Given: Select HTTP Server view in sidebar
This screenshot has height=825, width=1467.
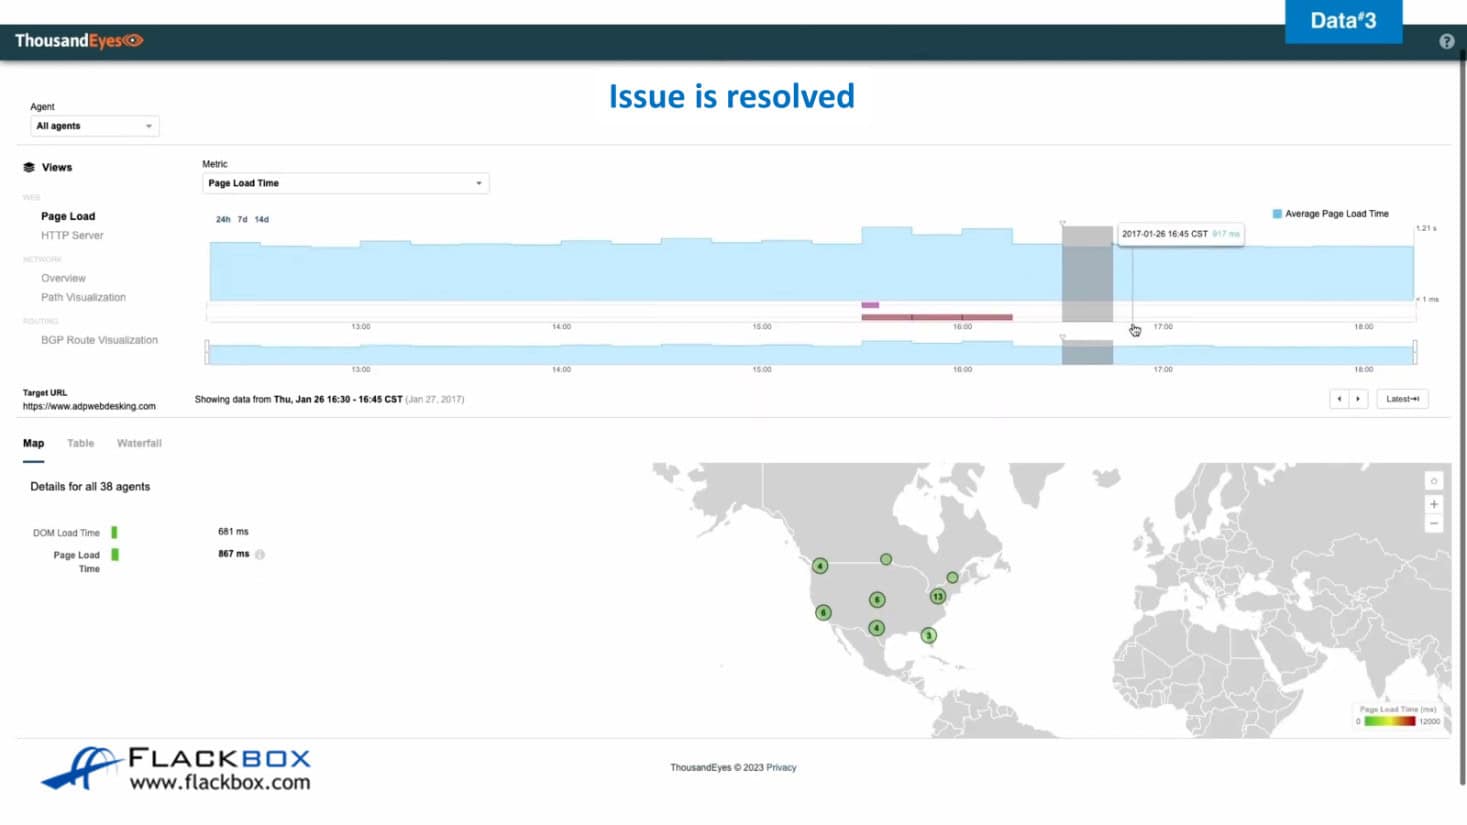Looking at the screenshot, I should [x=72, y=236].
